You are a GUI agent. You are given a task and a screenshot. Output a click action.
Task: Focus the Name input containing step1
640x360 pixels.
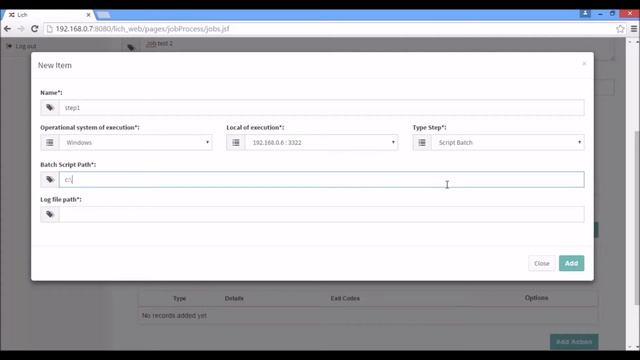(322, 108)
